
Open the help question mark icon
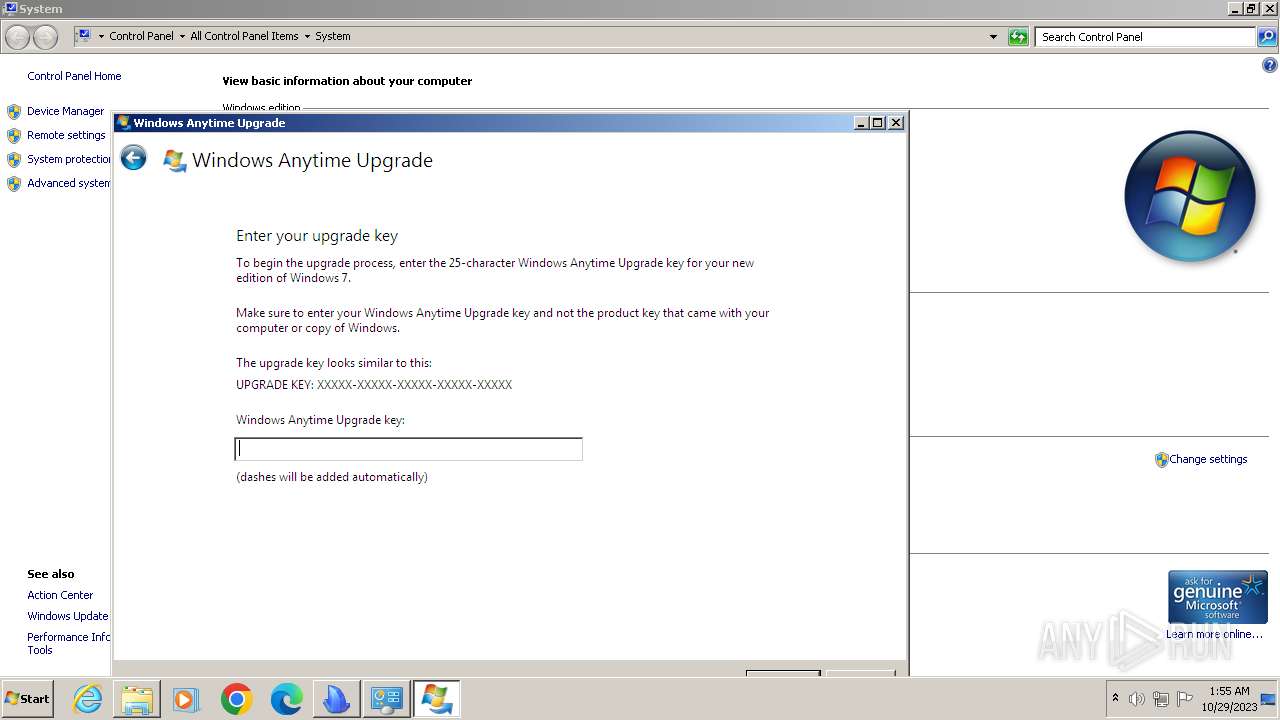tap(1270, 66)
